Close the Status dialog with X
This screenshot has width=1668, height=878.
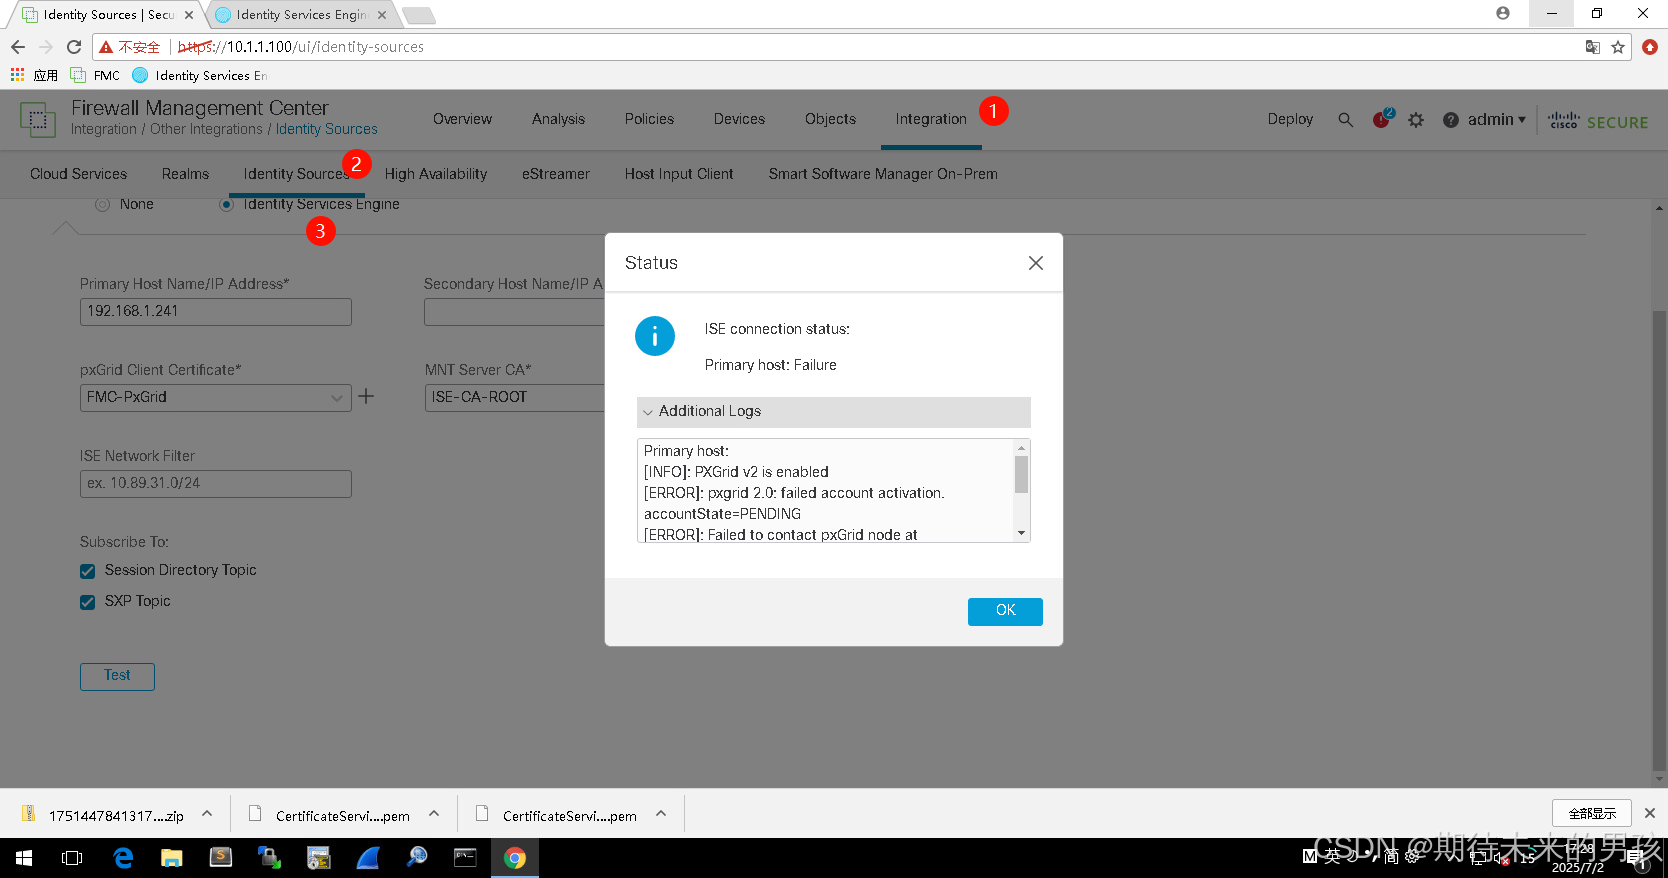tap(1036, 263)
